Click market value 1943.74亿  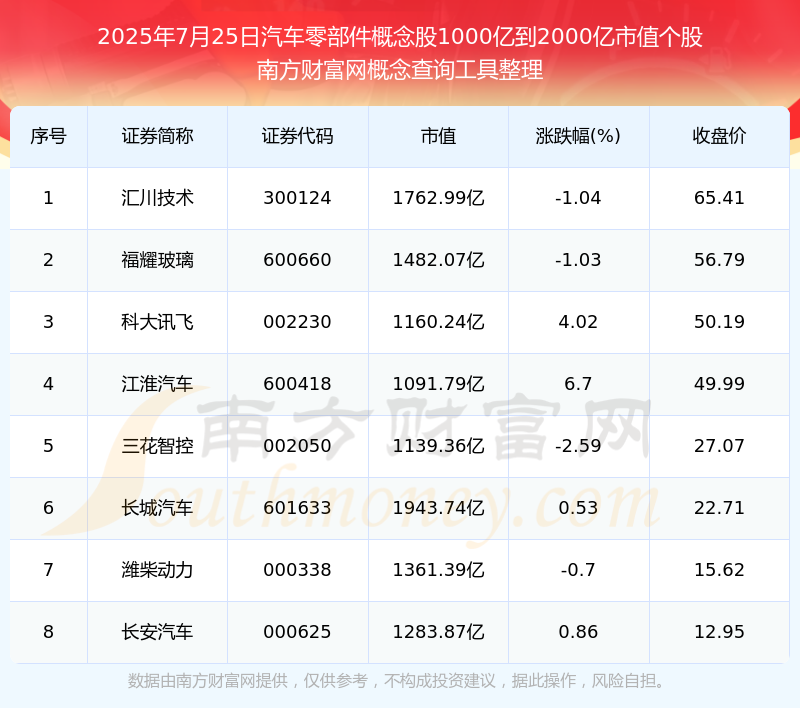[438, 508]
